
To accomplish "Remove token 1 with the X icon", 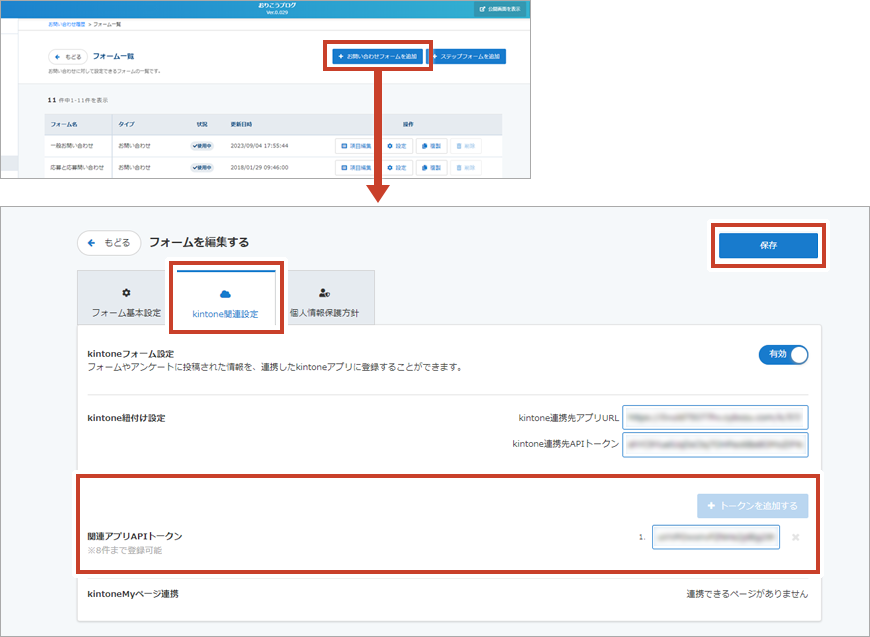I will click(795, 538).
